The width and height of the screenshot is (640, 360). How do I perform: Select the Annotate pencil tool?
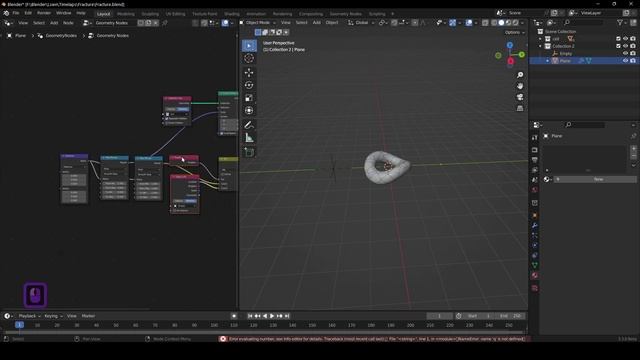click(x=249, y=125)
